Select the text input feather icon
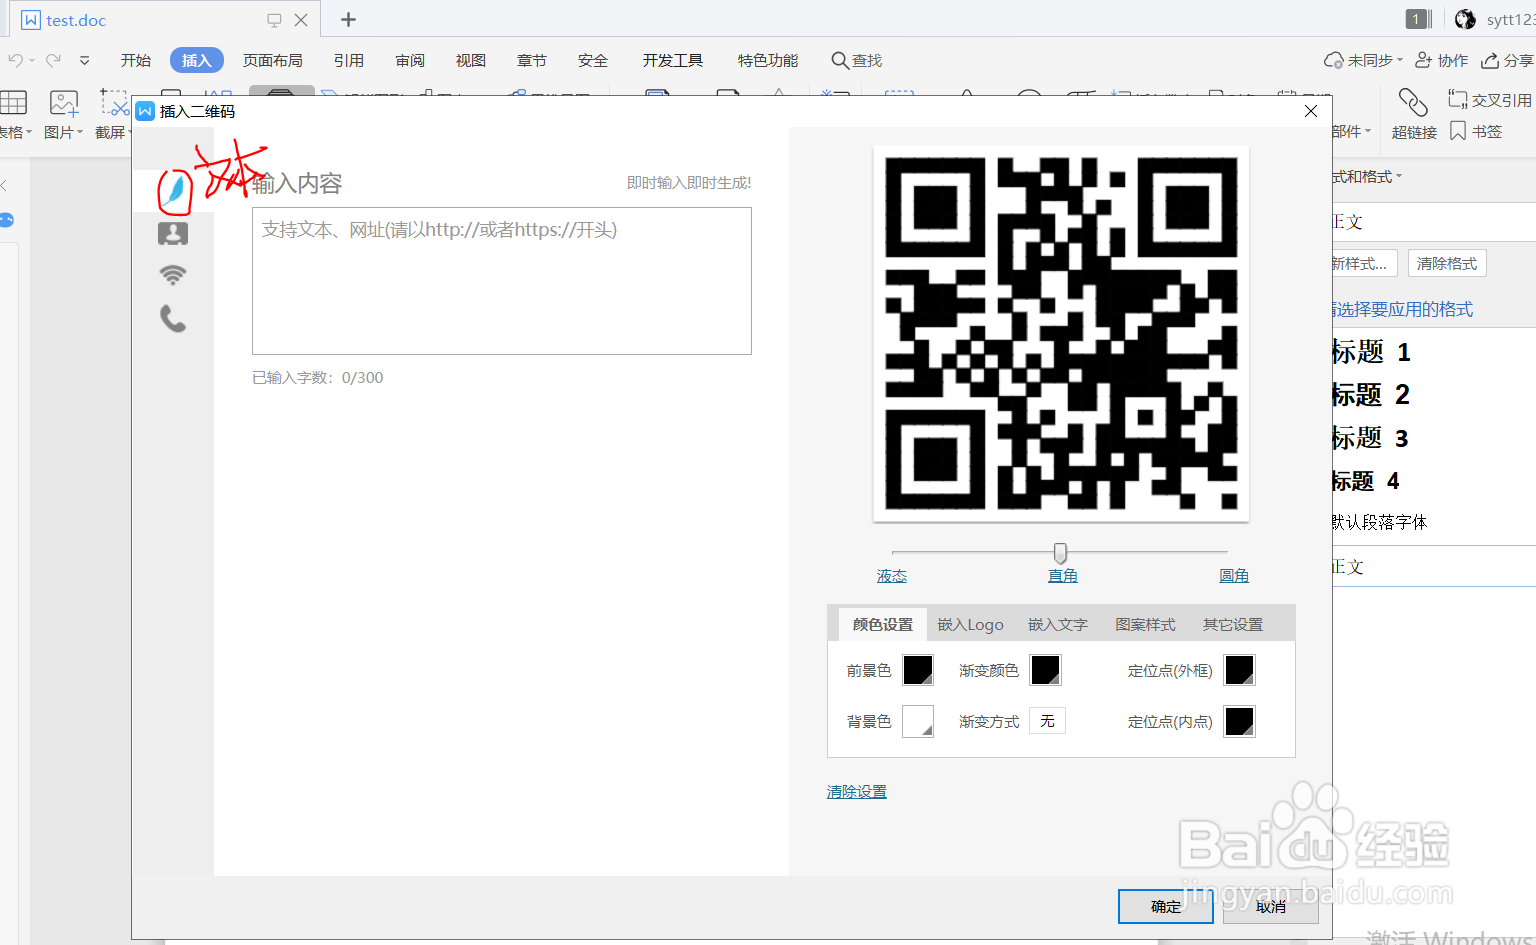Screen dimensions: 1536x945 point(175,190)
